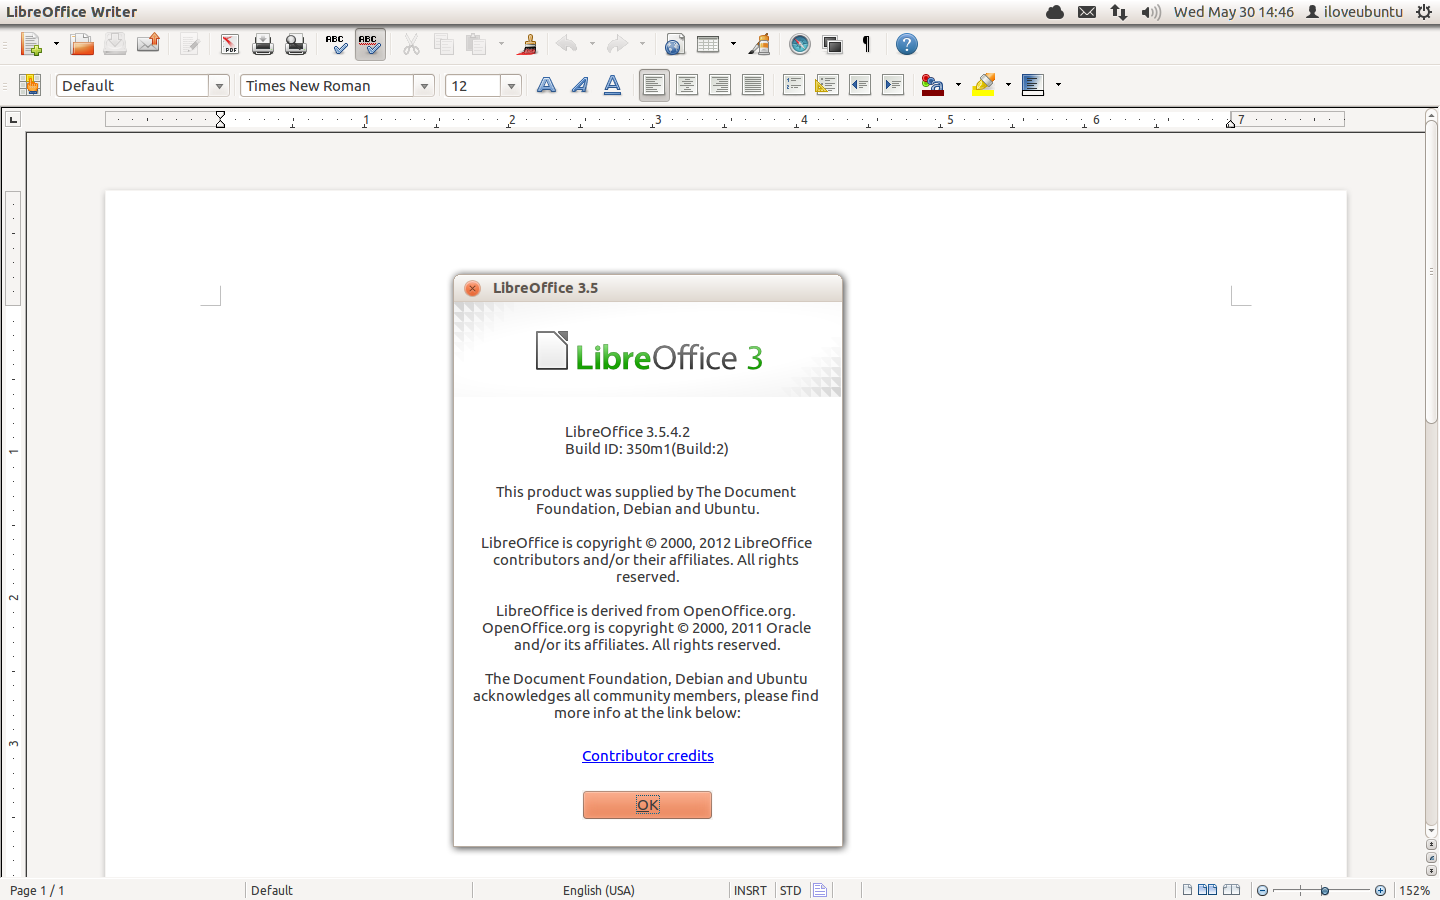Export directly as PDF

point(230,44)
